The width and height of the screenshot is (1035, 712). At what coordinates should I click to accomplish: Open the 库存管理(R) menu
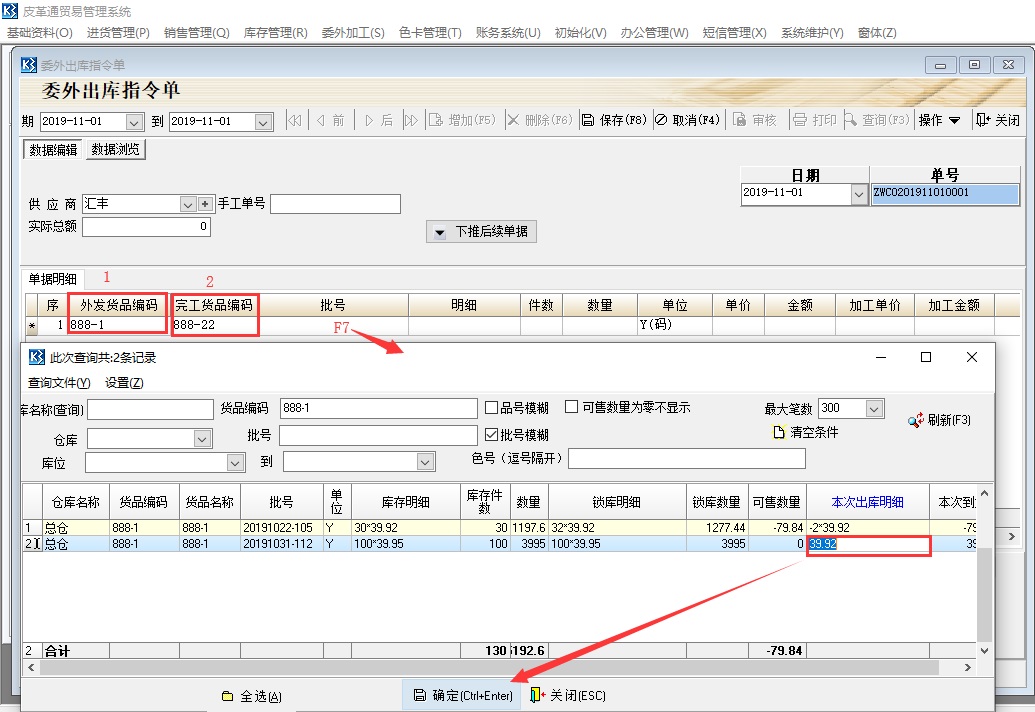click(x=275, y=33)
